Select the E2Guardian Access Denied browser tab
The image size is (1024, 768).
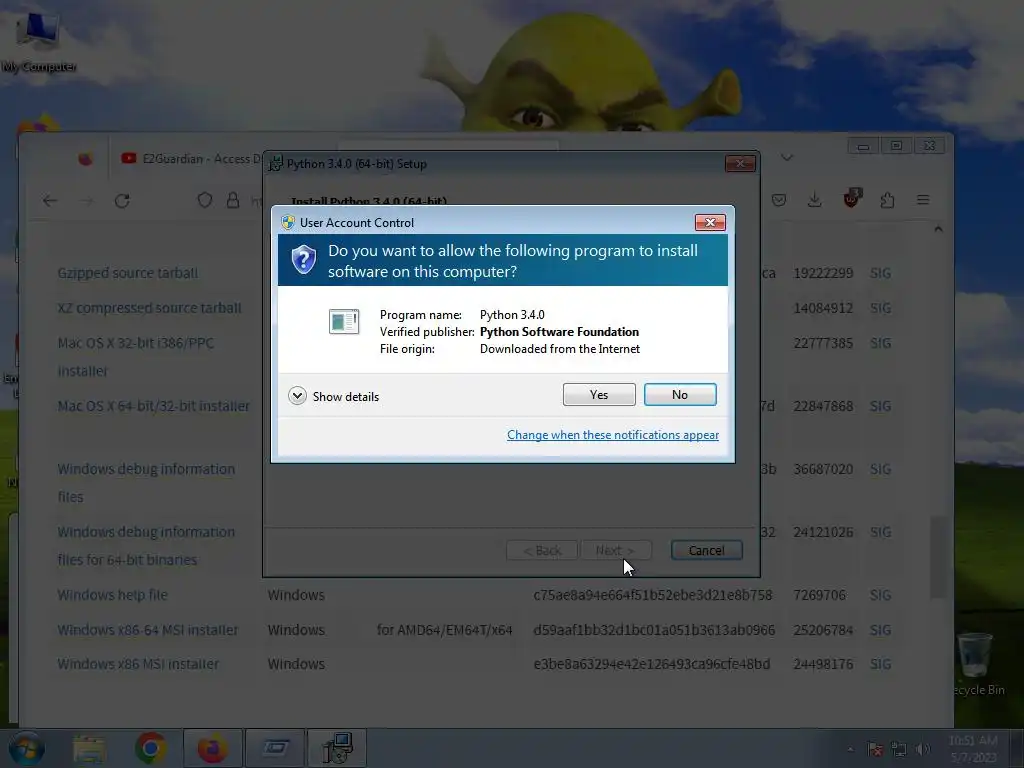[x=189, y=159]
